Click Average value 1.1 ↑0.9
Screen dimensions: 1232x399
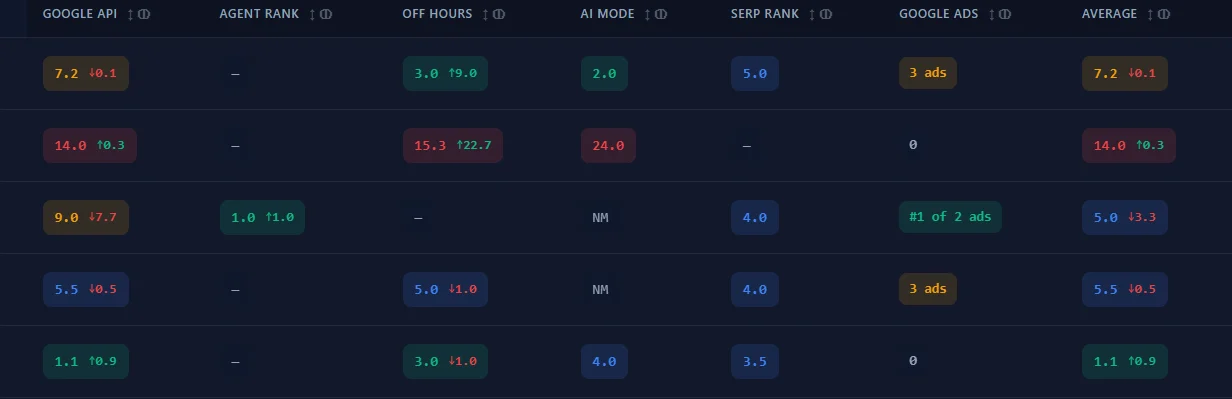point(1125,361)
